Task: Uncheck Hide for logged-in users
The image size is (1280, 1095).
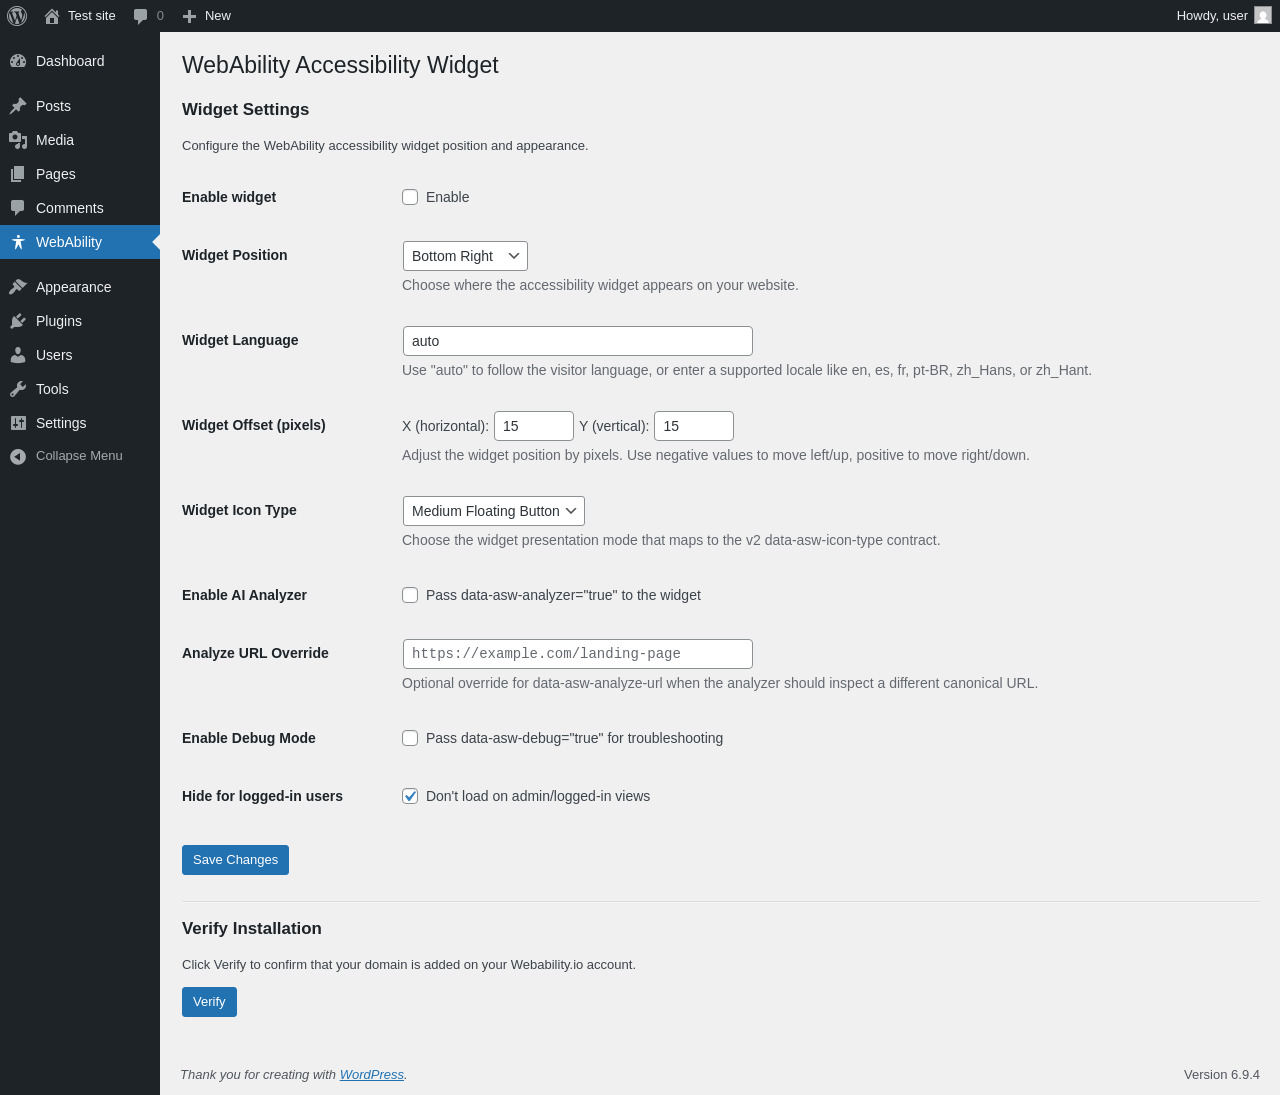Action: click(410, 796)
